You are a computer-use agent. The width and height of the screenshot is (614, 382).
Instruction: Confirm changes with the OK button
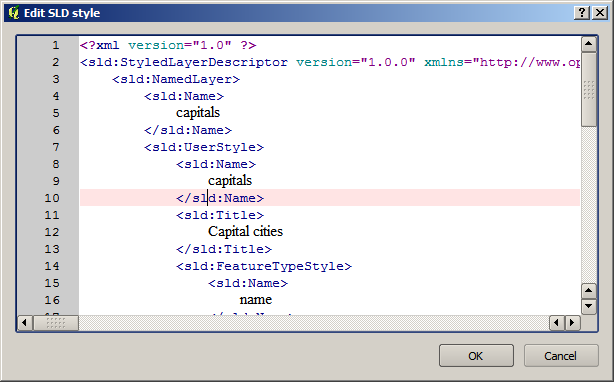click(476, 356)
